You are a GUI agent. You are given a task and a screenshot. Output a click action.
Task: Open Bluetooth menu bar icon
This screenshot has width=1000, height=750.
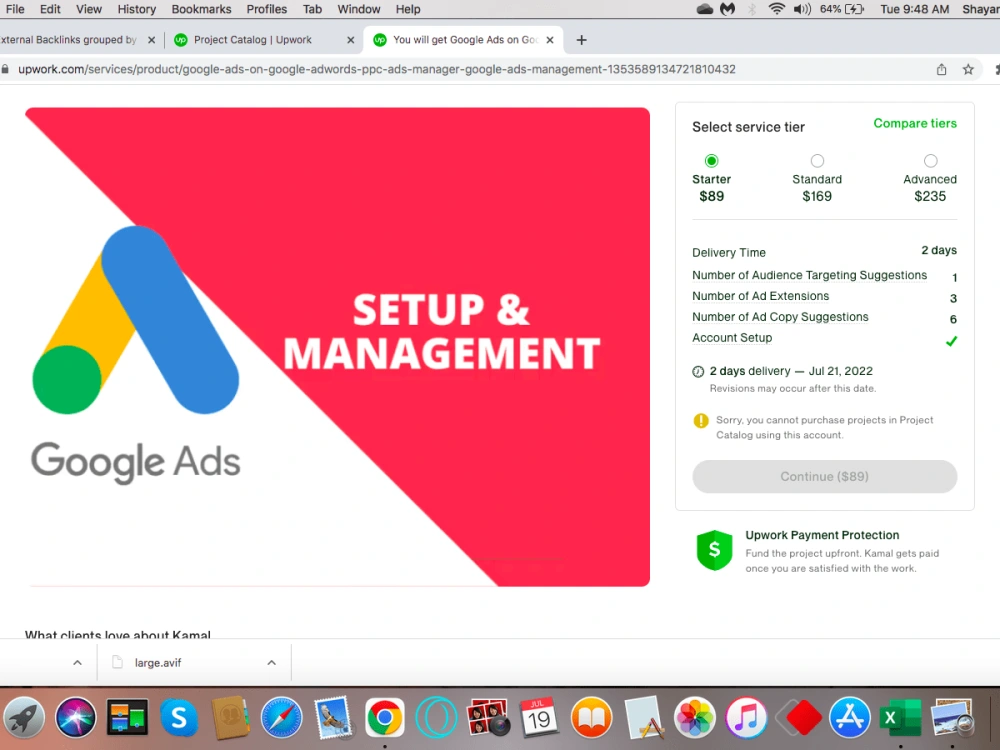tap(752, 9)
